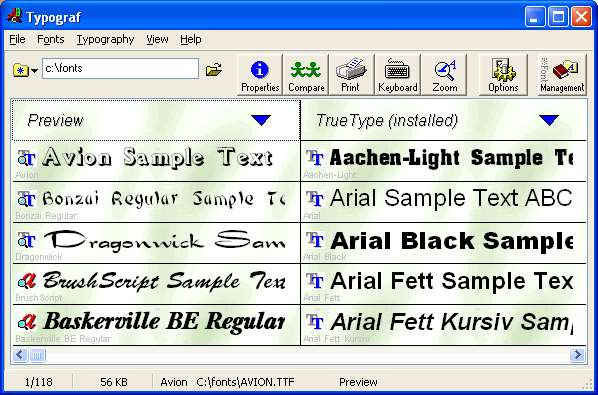Click the Baskerville BE Regular font icon
Screen dimensions: 598x395
[26, 322]
